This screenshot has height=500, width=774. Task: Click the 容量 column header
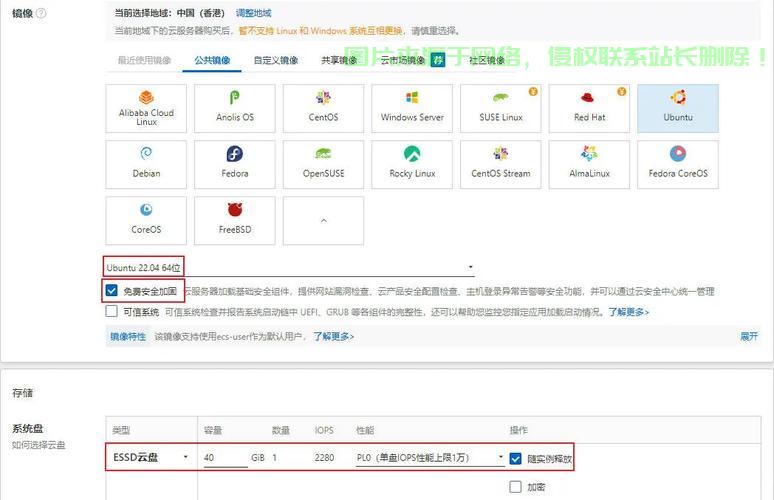(213, 430)
